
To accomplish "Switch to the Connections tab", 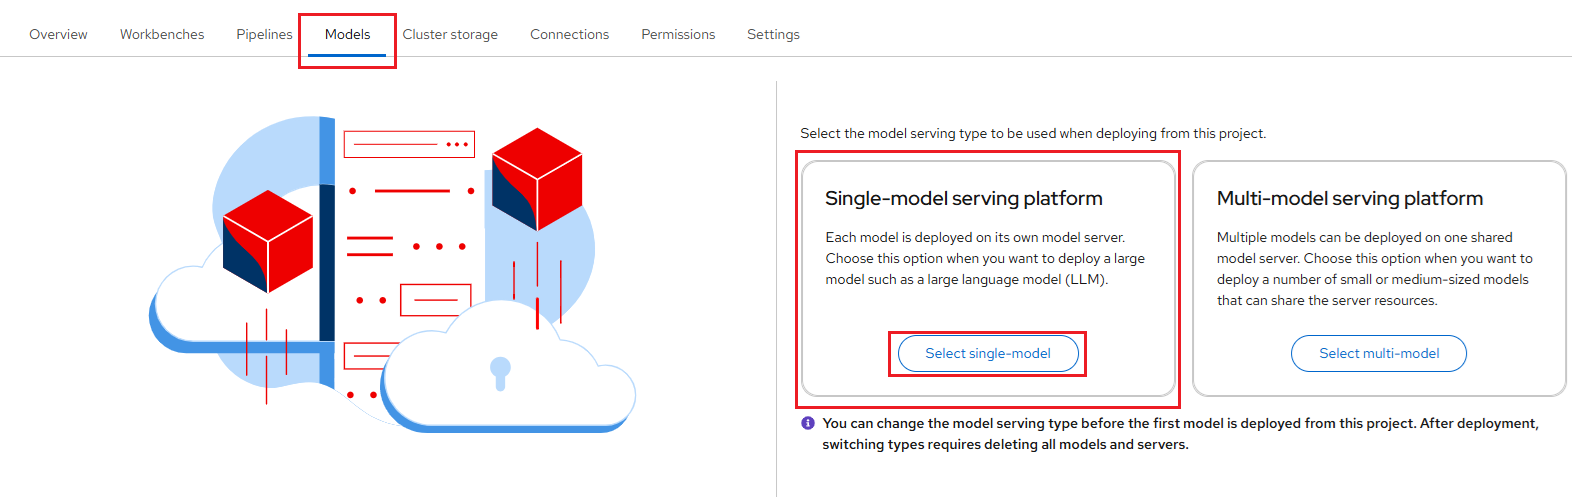I will [569, 34].
